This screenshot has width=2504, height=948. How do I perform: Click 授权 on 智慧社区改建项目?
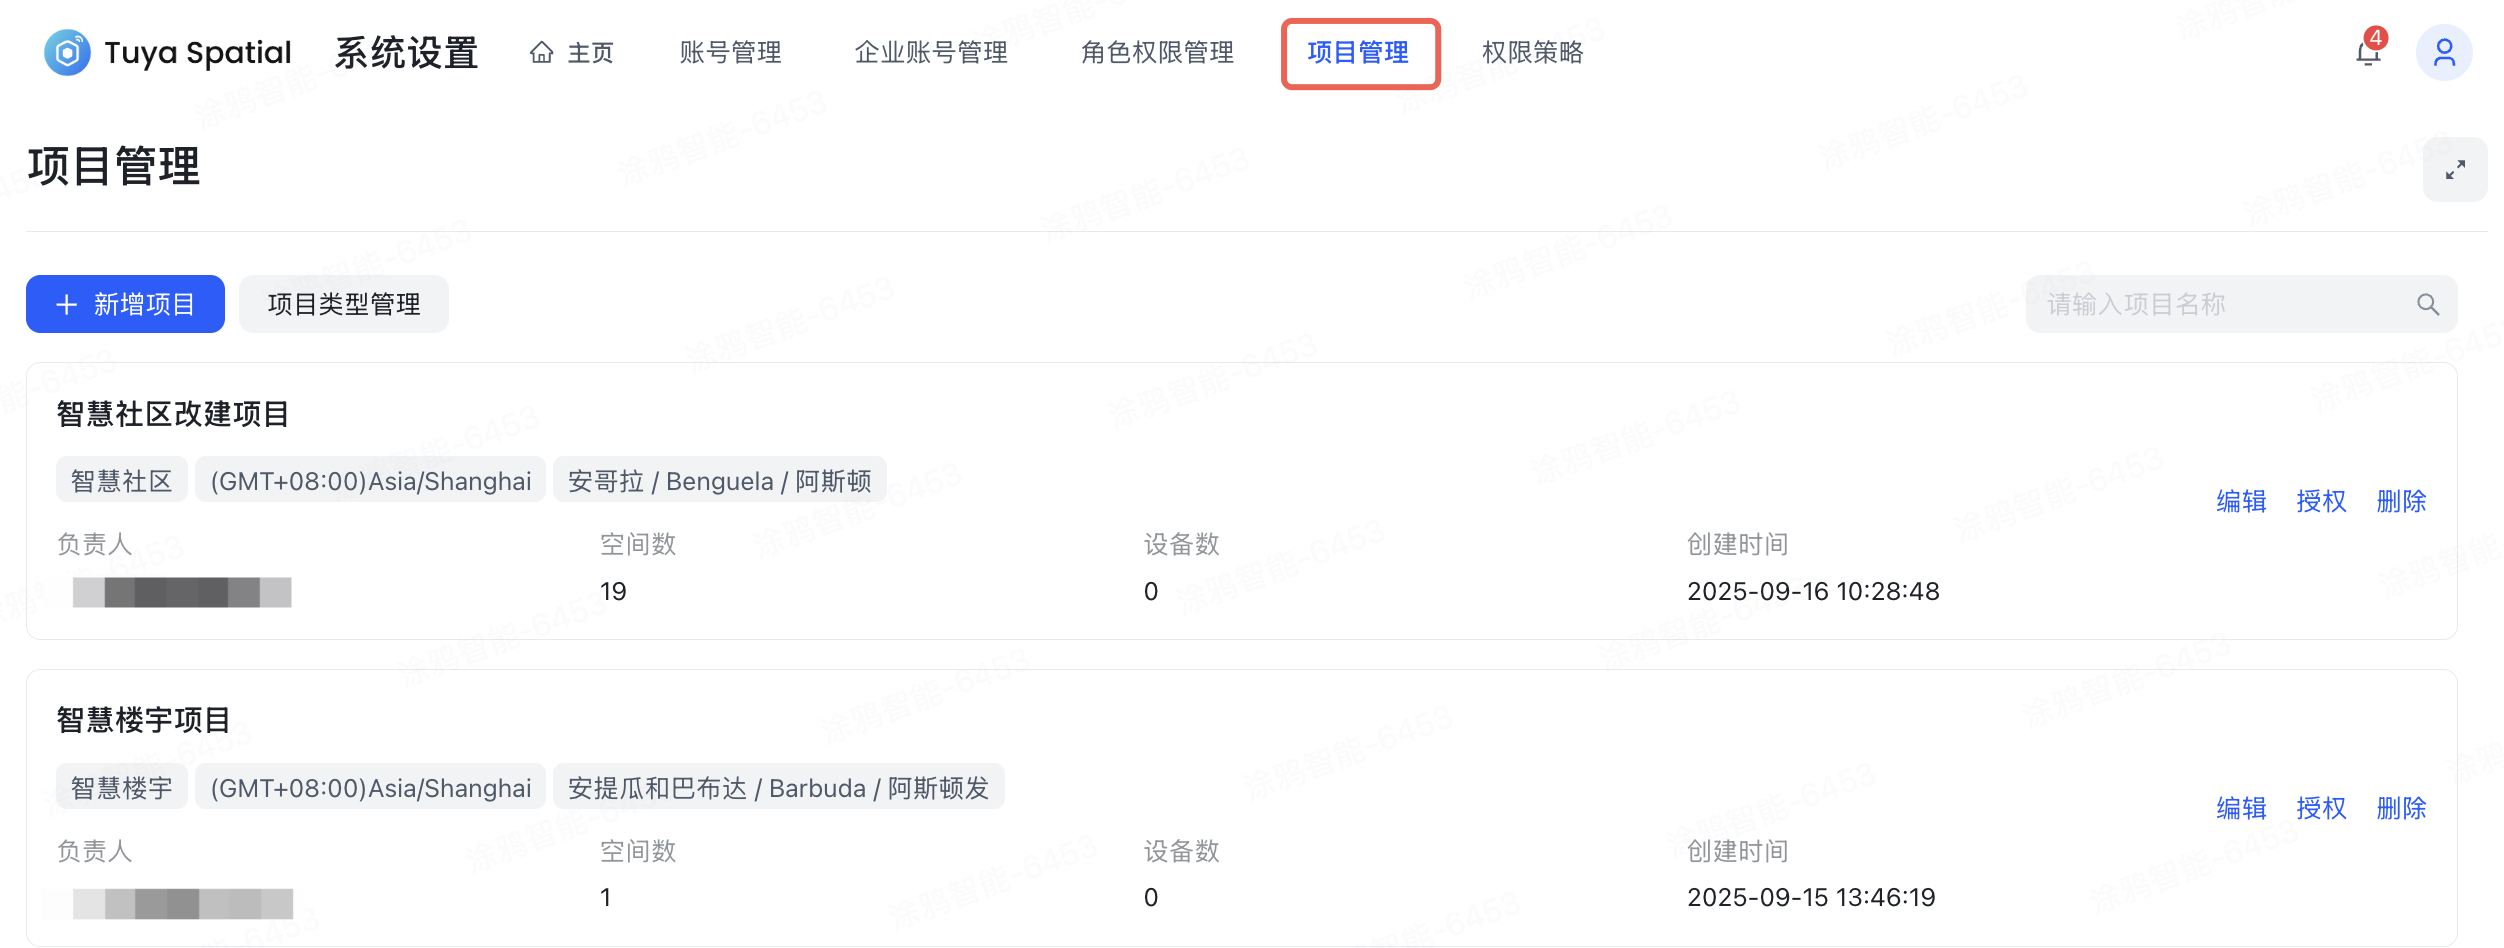pos(2321,501)
